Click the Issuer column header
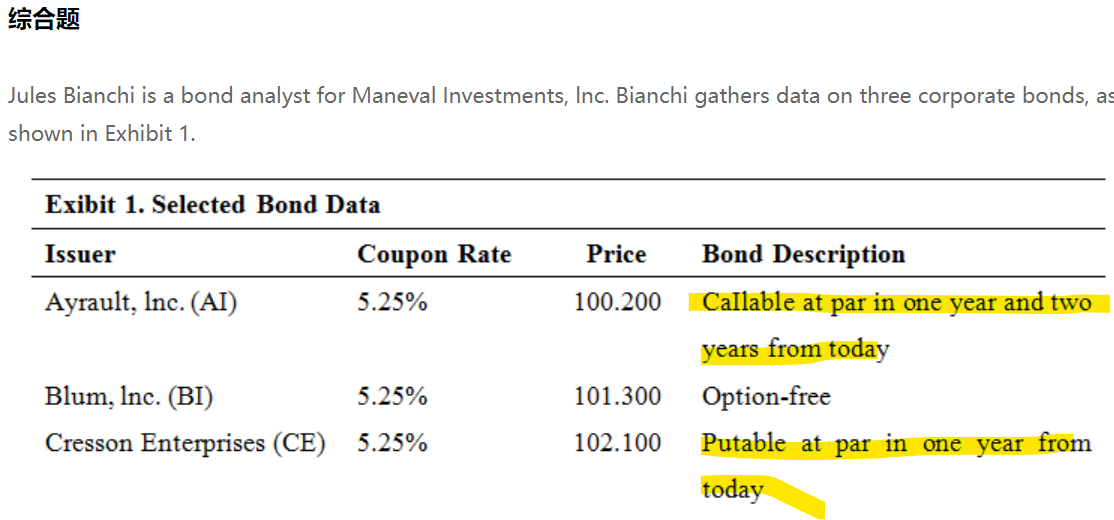Image resolution: width=1114 pixels, height=520 pixels. click(x=80, y=255)
